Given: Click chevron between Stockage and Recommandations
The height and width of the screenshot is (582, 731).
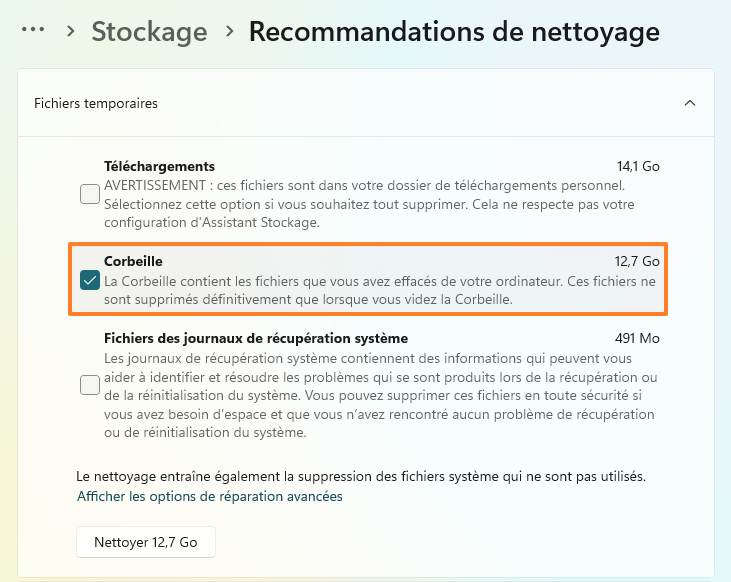Looking at the screenshot, I should (229, 31).
